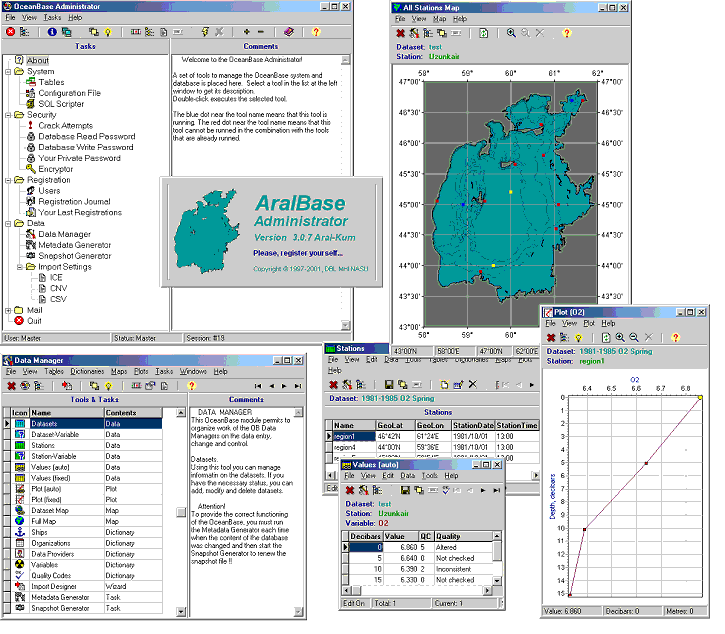Click scroll-down arrow of Data Manager tools list
The image size is (725, 634).
181,612
